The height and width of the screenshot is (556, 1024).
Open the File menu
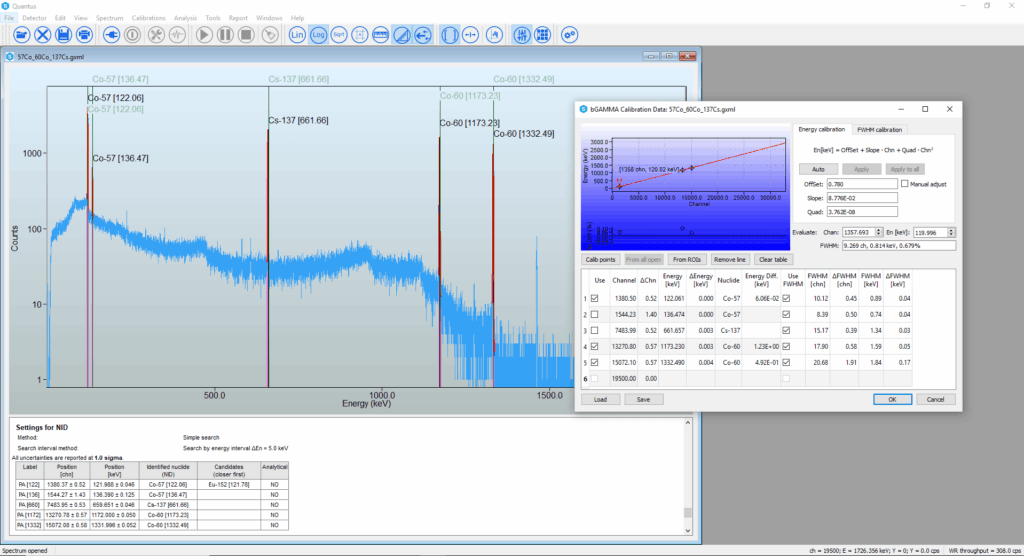pyautogui.click(x=8, y=18)
